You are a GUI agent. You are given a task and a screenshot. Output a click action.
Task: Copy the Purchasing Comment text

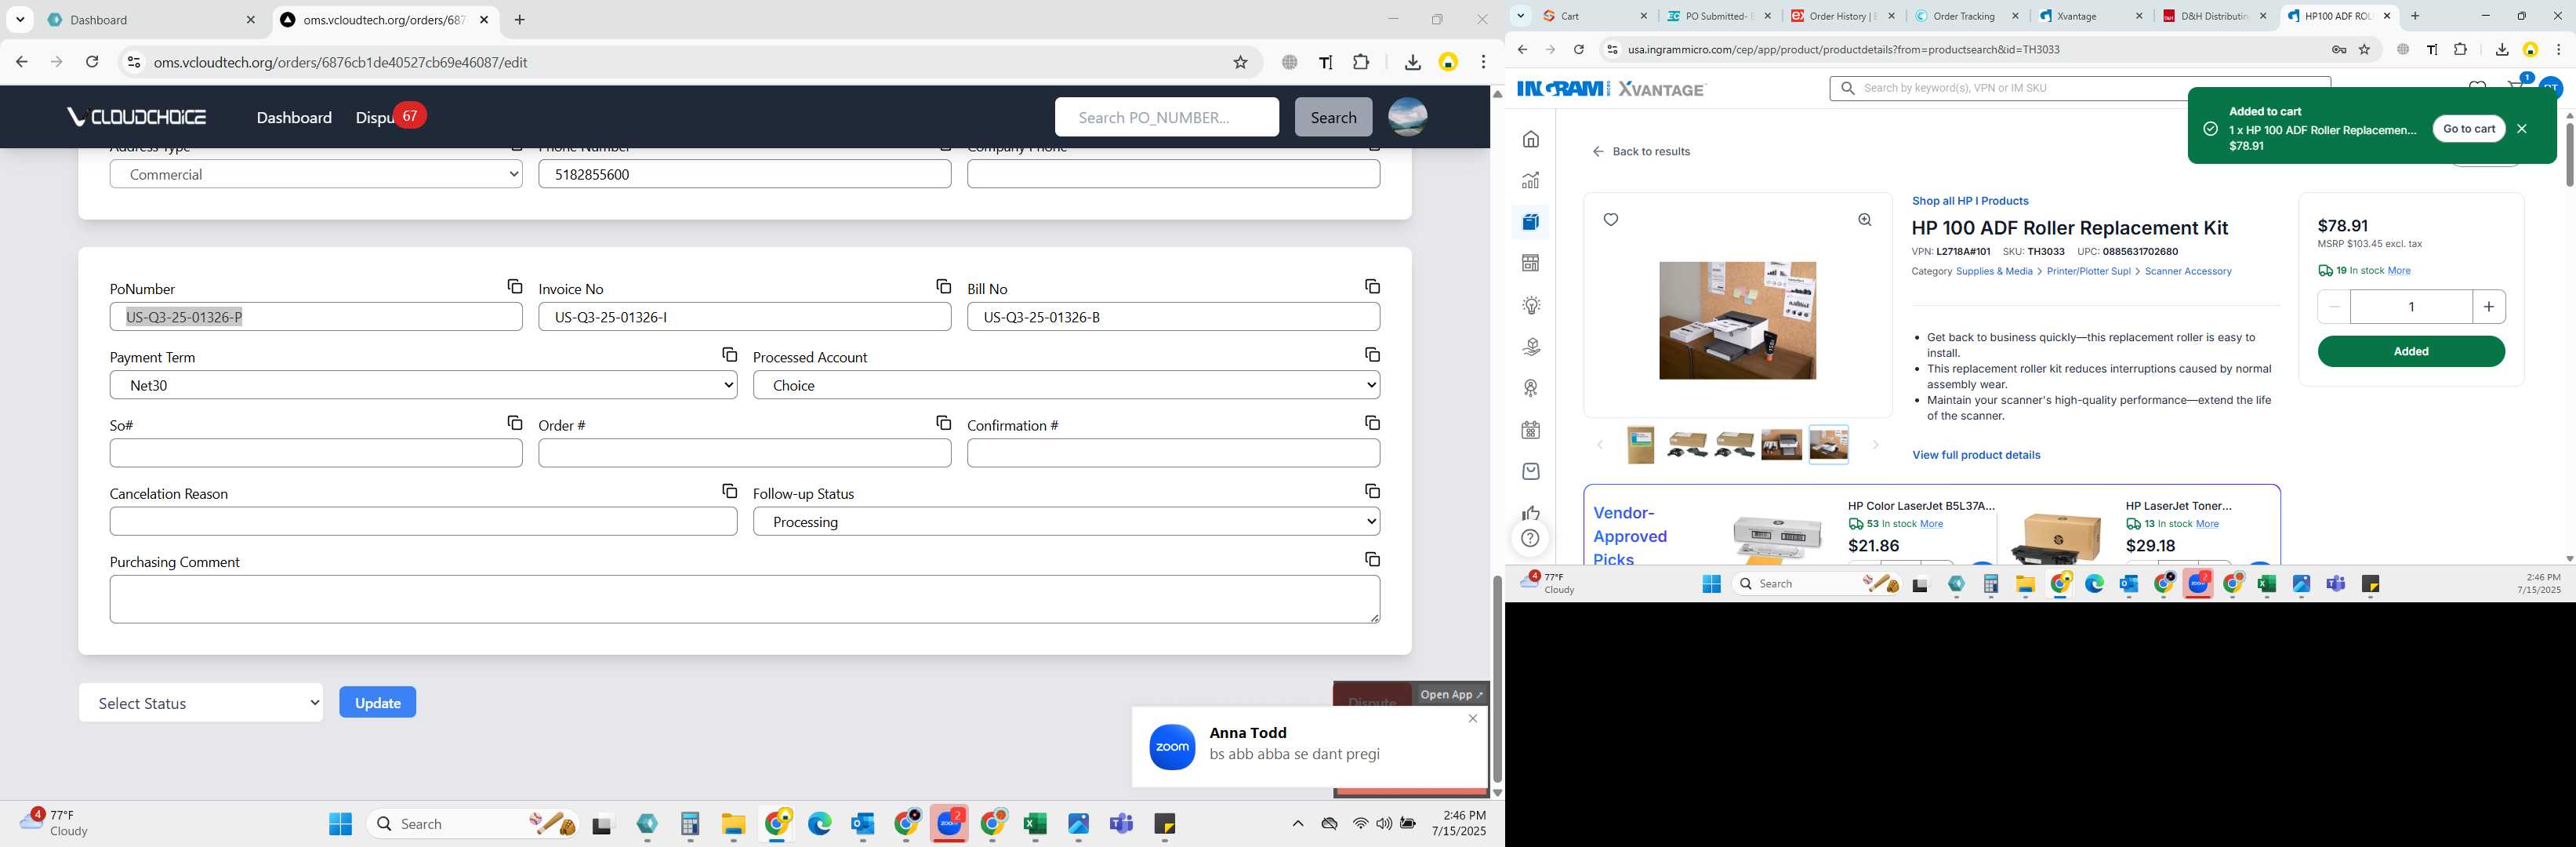tap(1372, 559)
